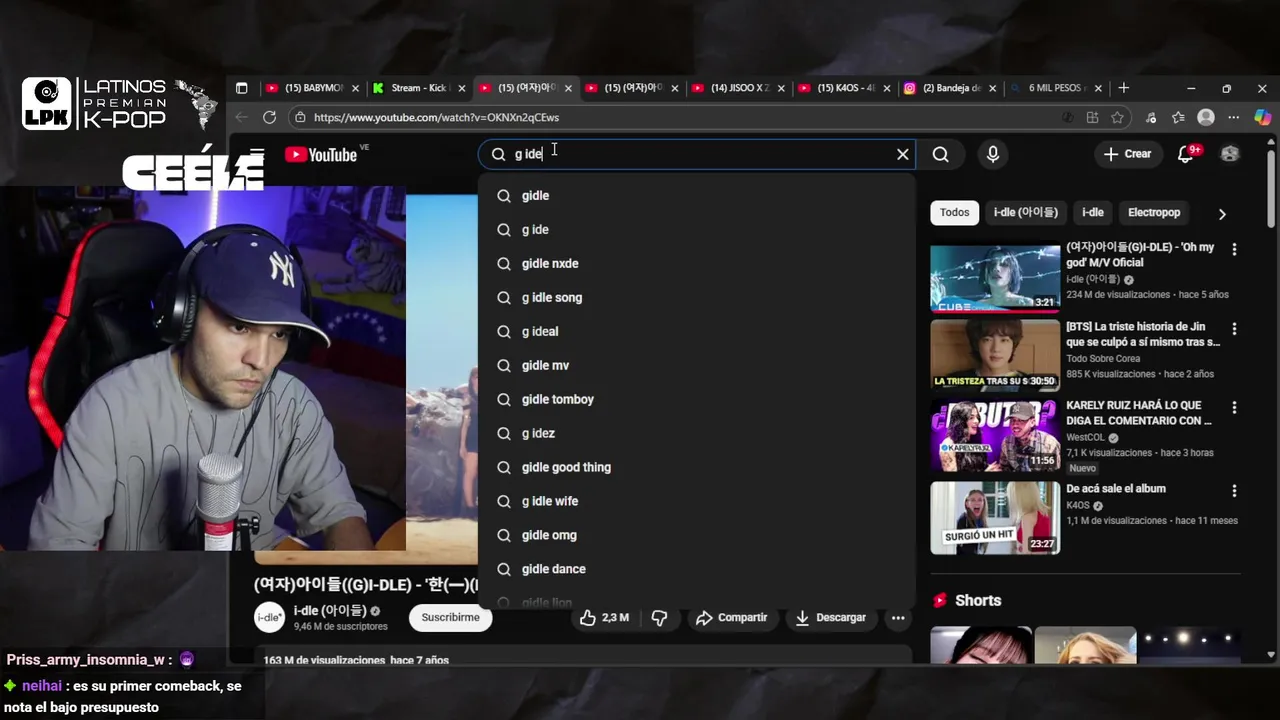Open the browser profile icon

1206,117
